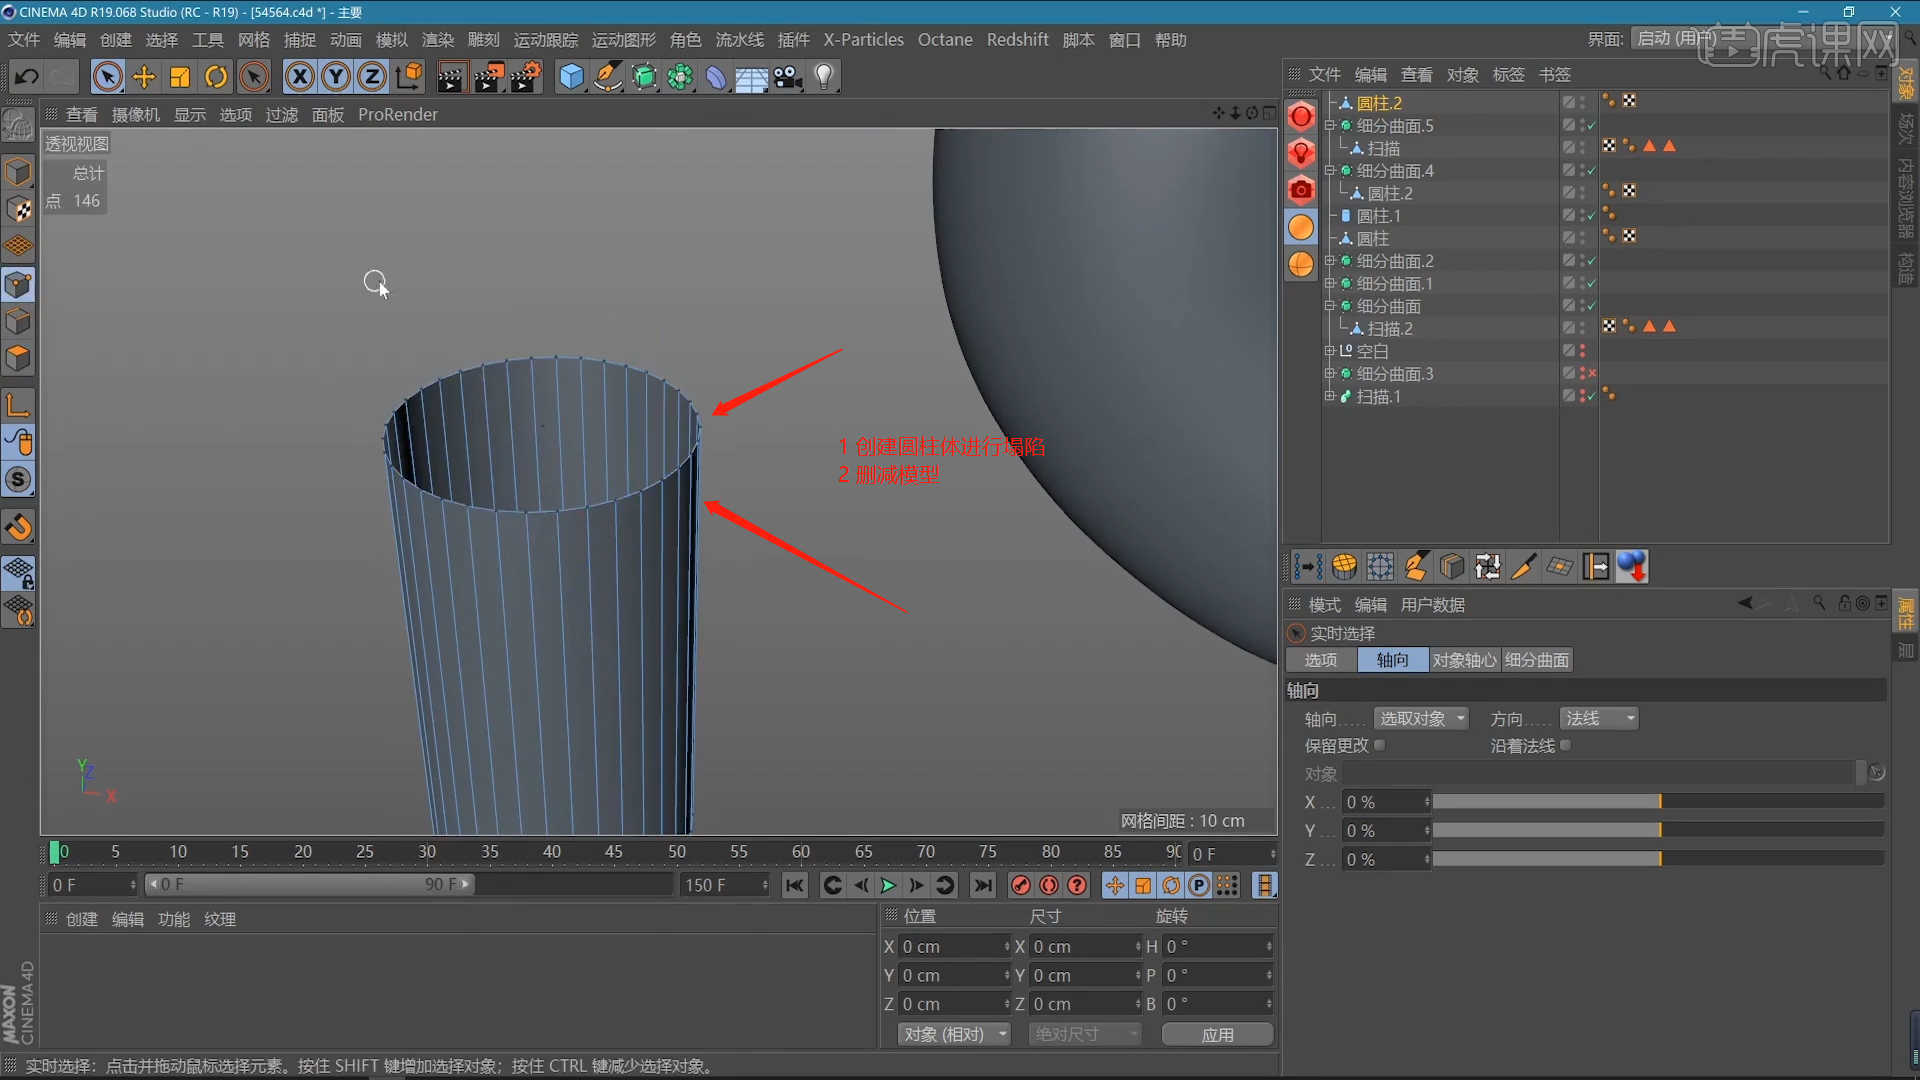Screen dimensions: 1920x1080
Task: Open the render settings clapboard icon
Action: (525, 77)
